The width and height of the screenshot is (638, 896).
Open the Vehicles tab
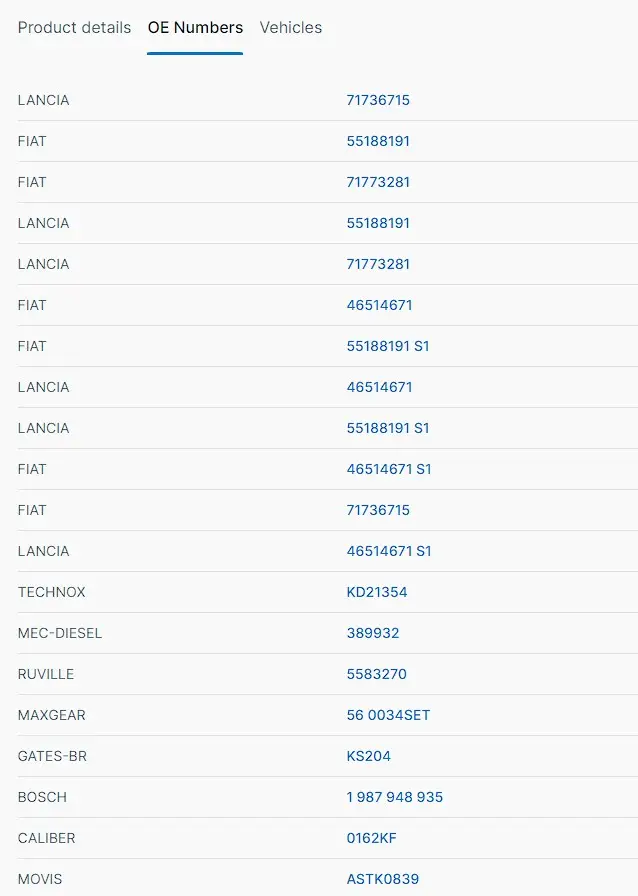coord(290,27)
